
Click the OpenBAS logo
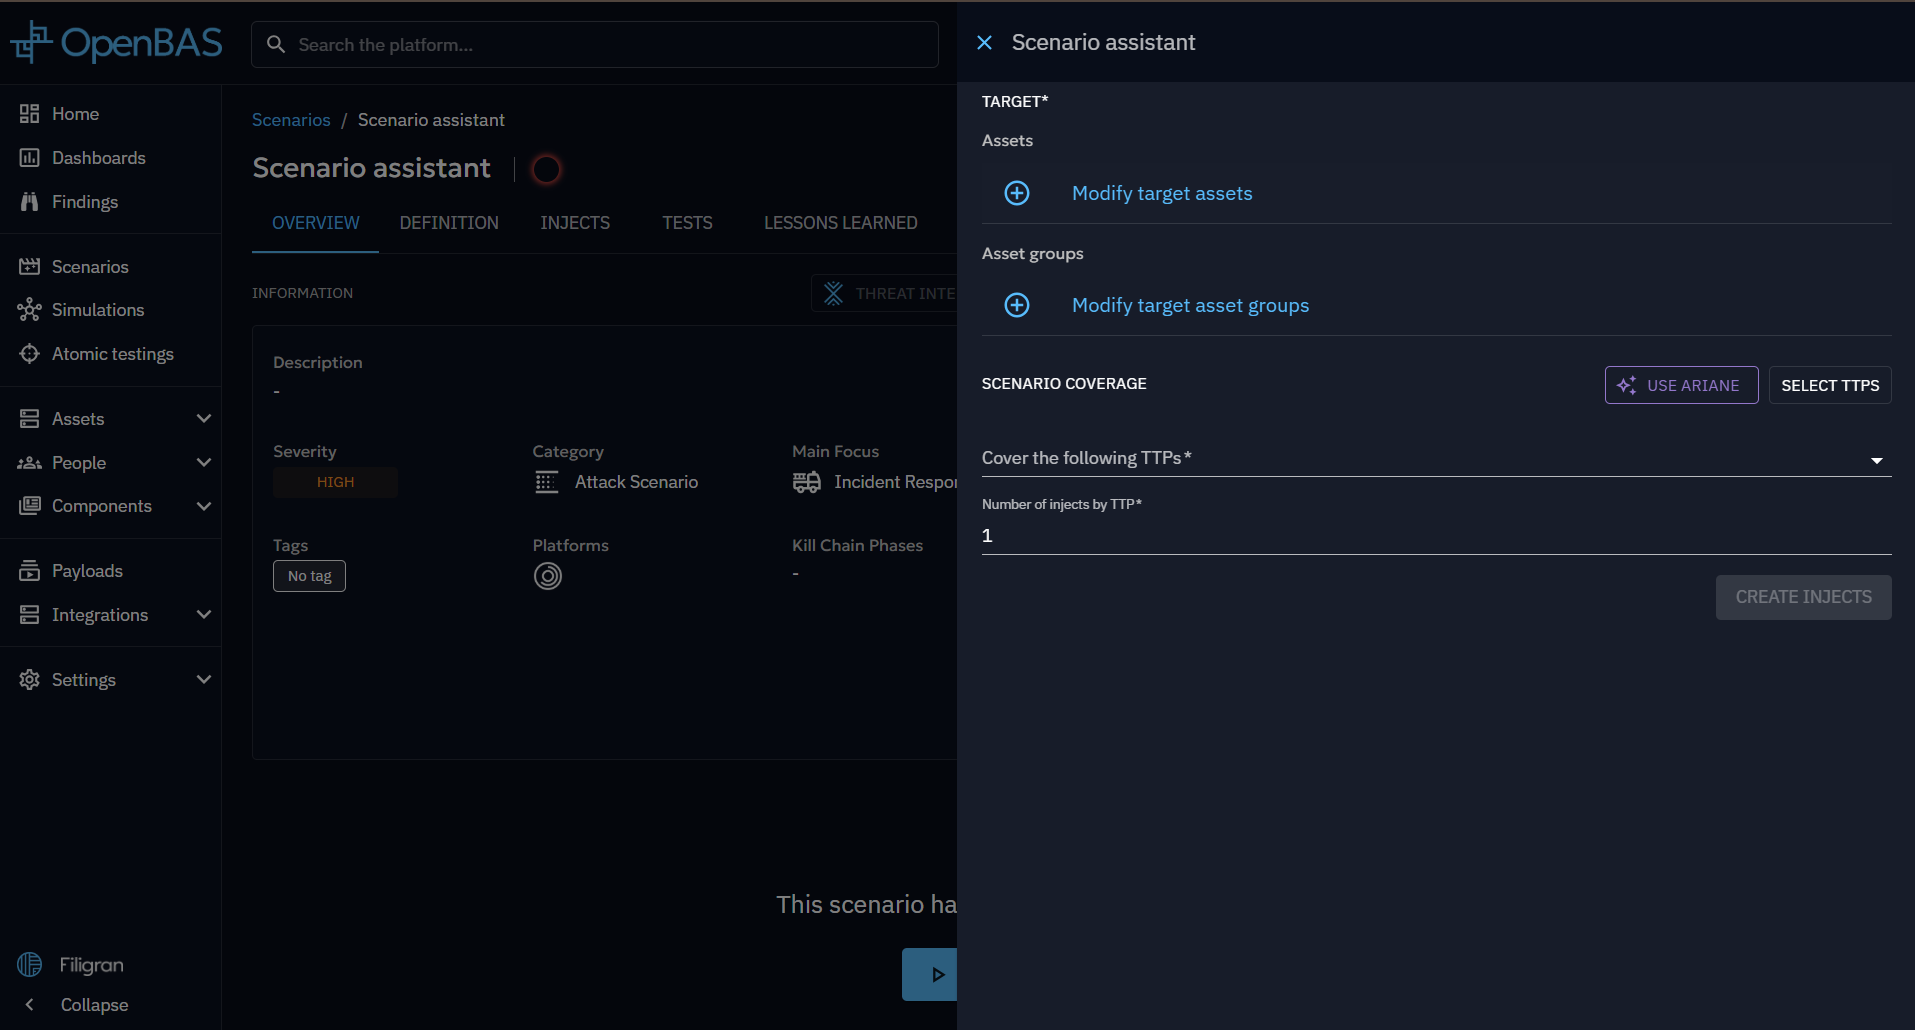point(116,43)
